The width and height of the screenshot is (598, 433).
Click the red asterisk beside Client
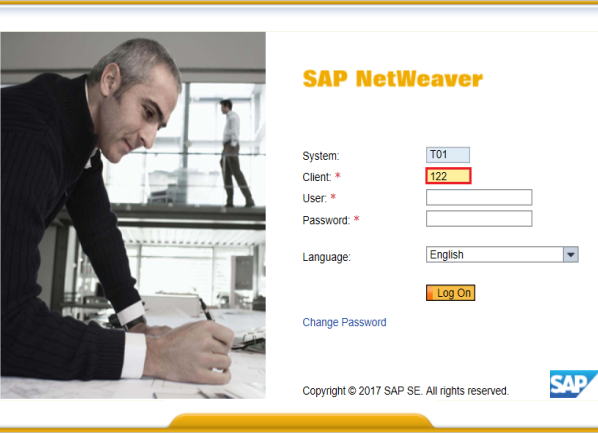(x=338, y=176)
